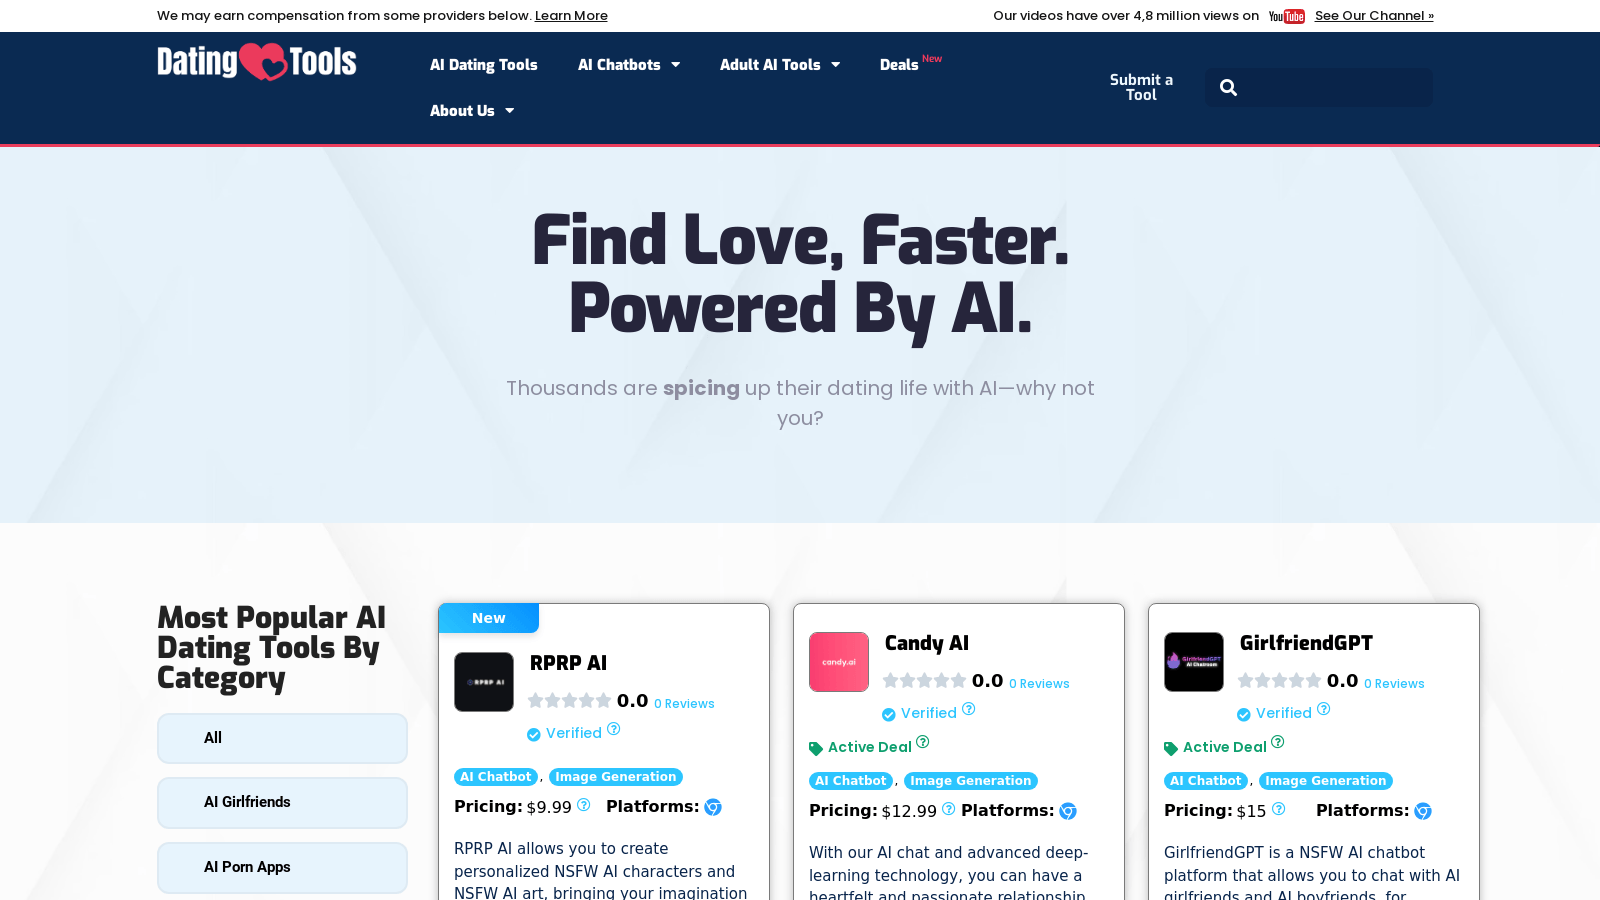The width and height of the screenshot is (1600, 900).
Task: Click the Candy AI $12.99 price
Action: coord(909,811)
